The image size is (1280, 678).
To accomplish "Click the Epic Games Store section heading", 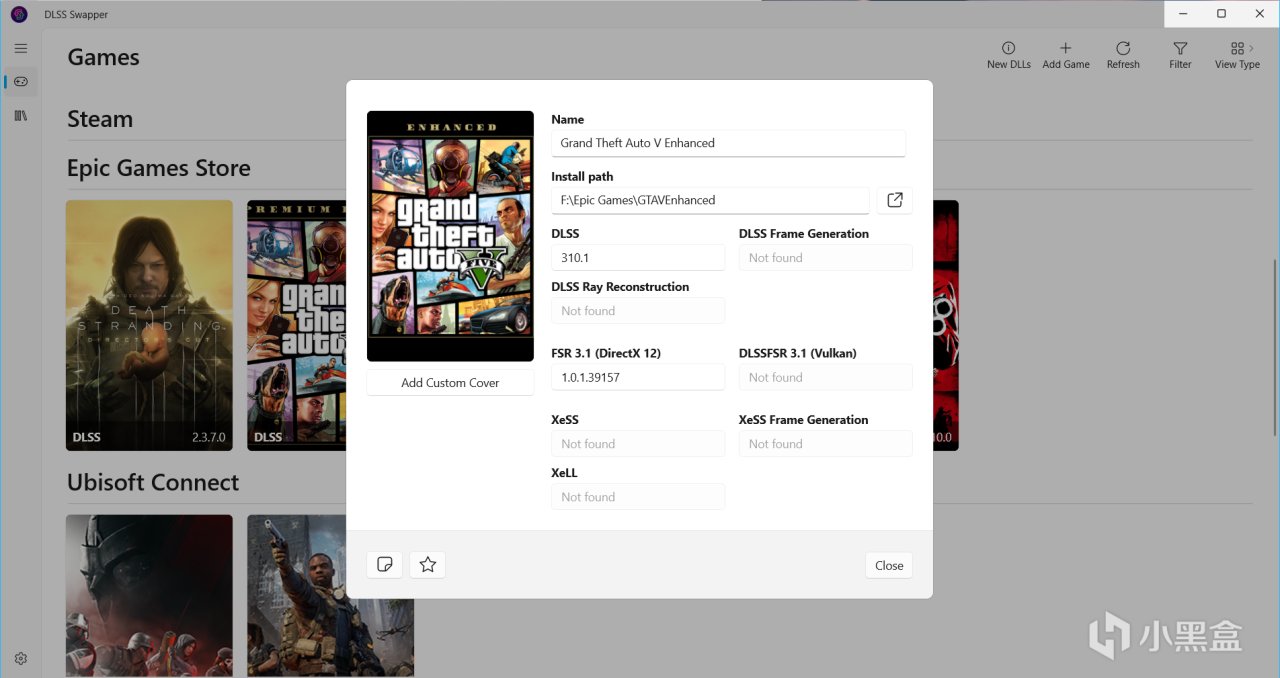I will [x=159, y=168].
